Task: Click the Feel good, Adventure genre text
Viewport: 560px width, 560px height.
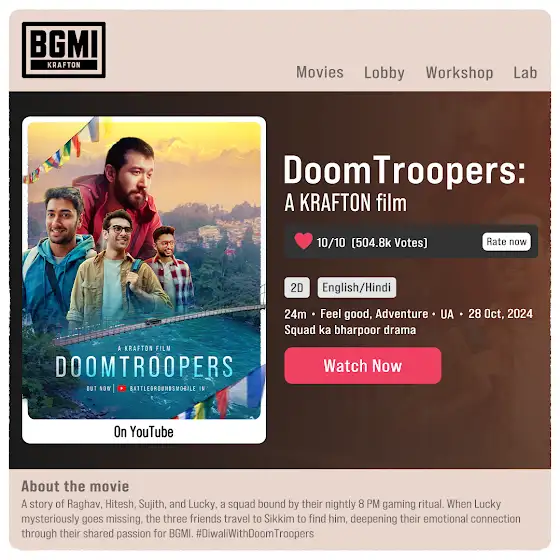Action: (374, 314)
